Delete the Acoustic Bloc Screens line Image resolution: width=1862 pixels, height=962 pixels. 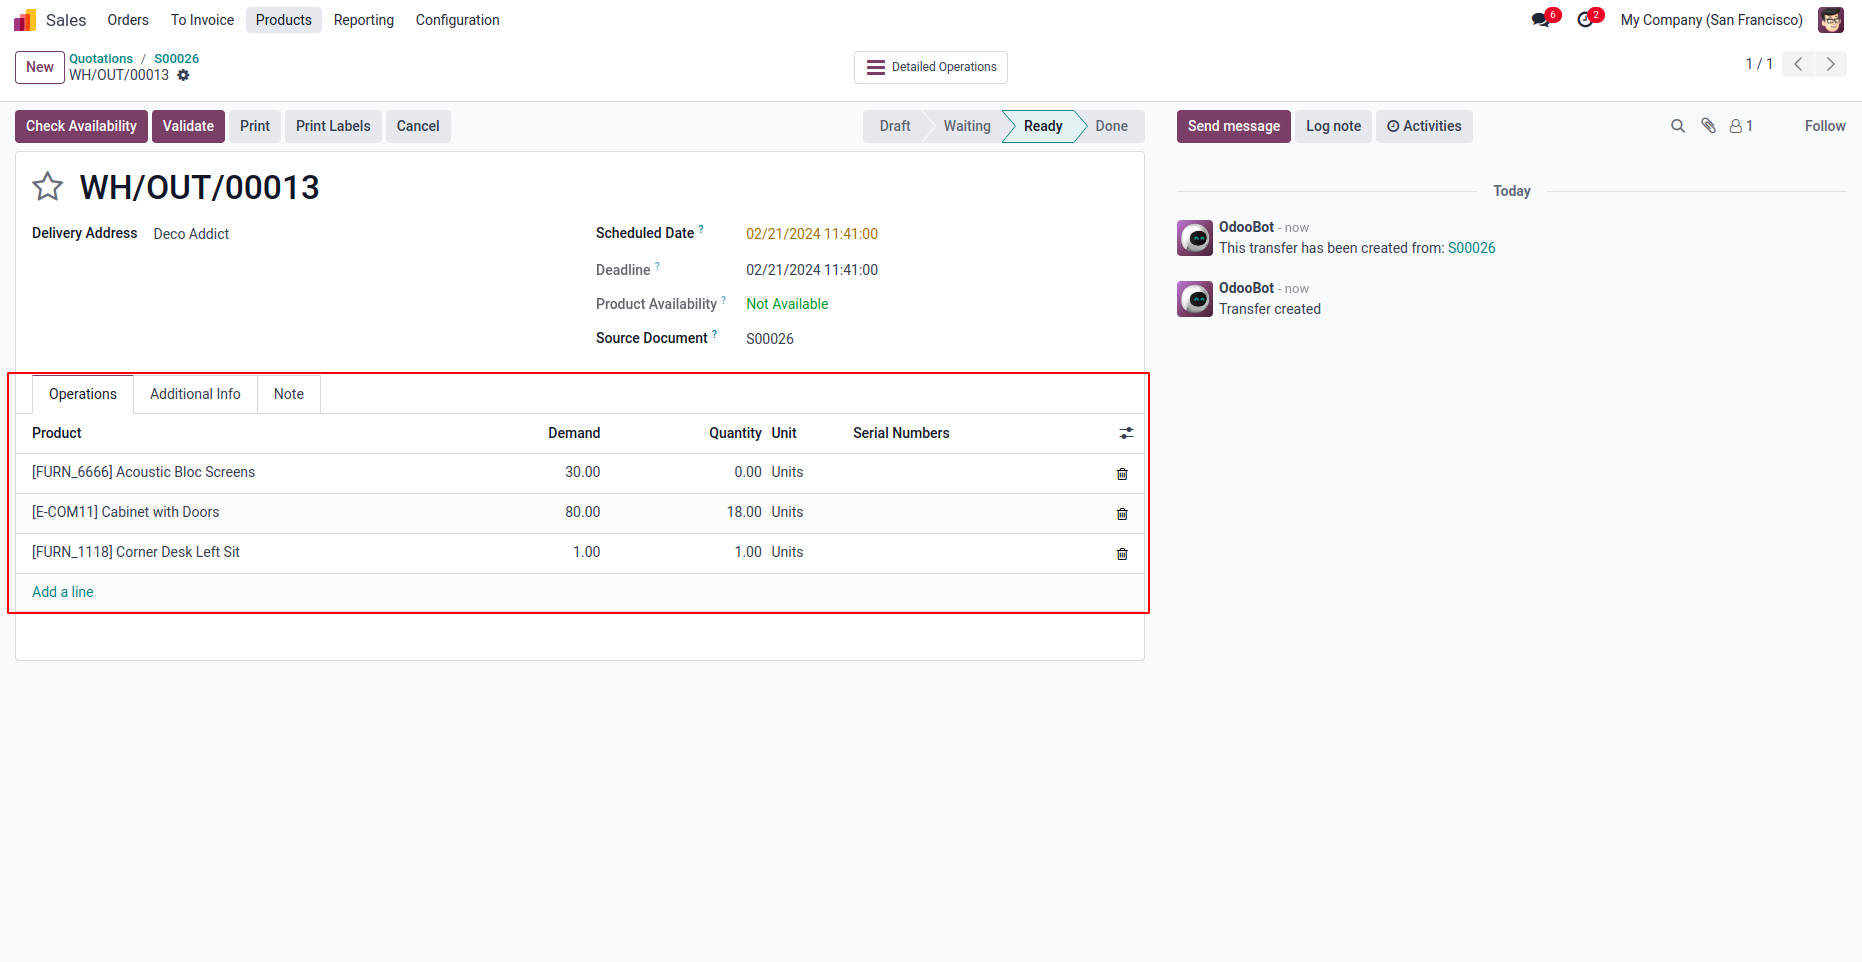click(x=1122, y=474)
